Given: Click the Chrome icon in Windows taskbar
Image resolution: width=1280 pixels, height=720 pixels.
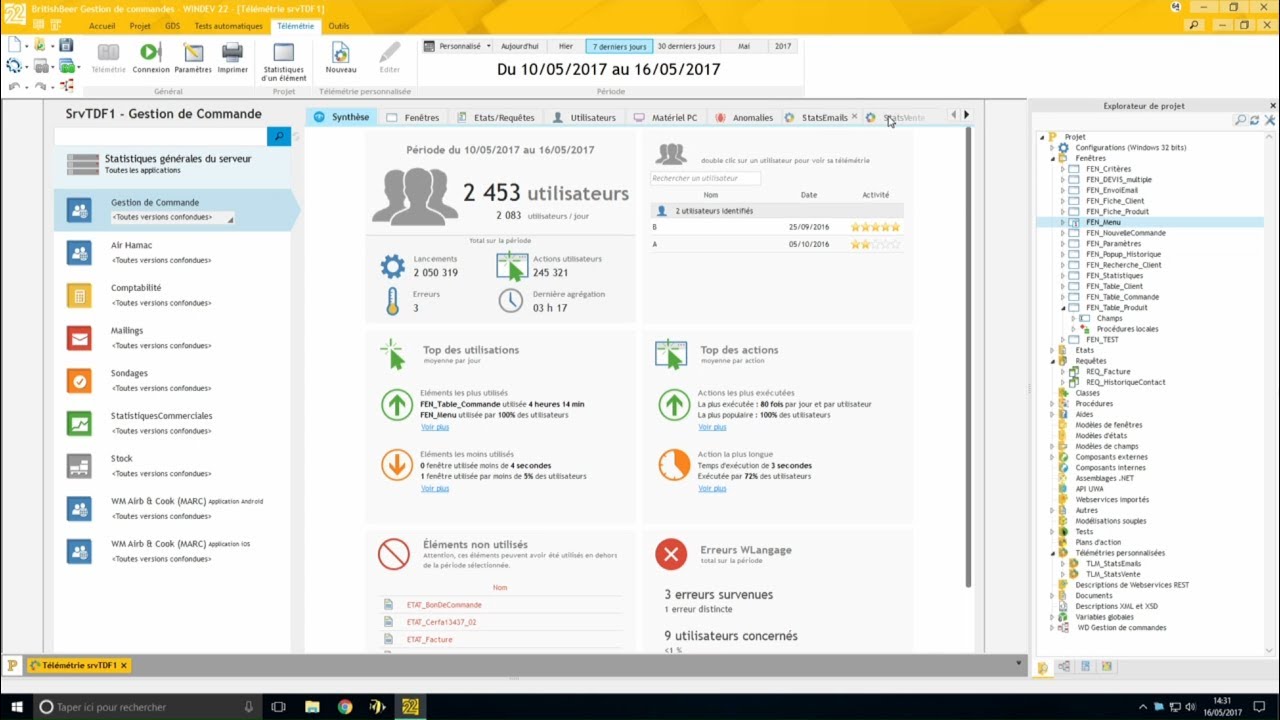Looking at the screenshot, I should pyautogui.click(x=345, y=707).
